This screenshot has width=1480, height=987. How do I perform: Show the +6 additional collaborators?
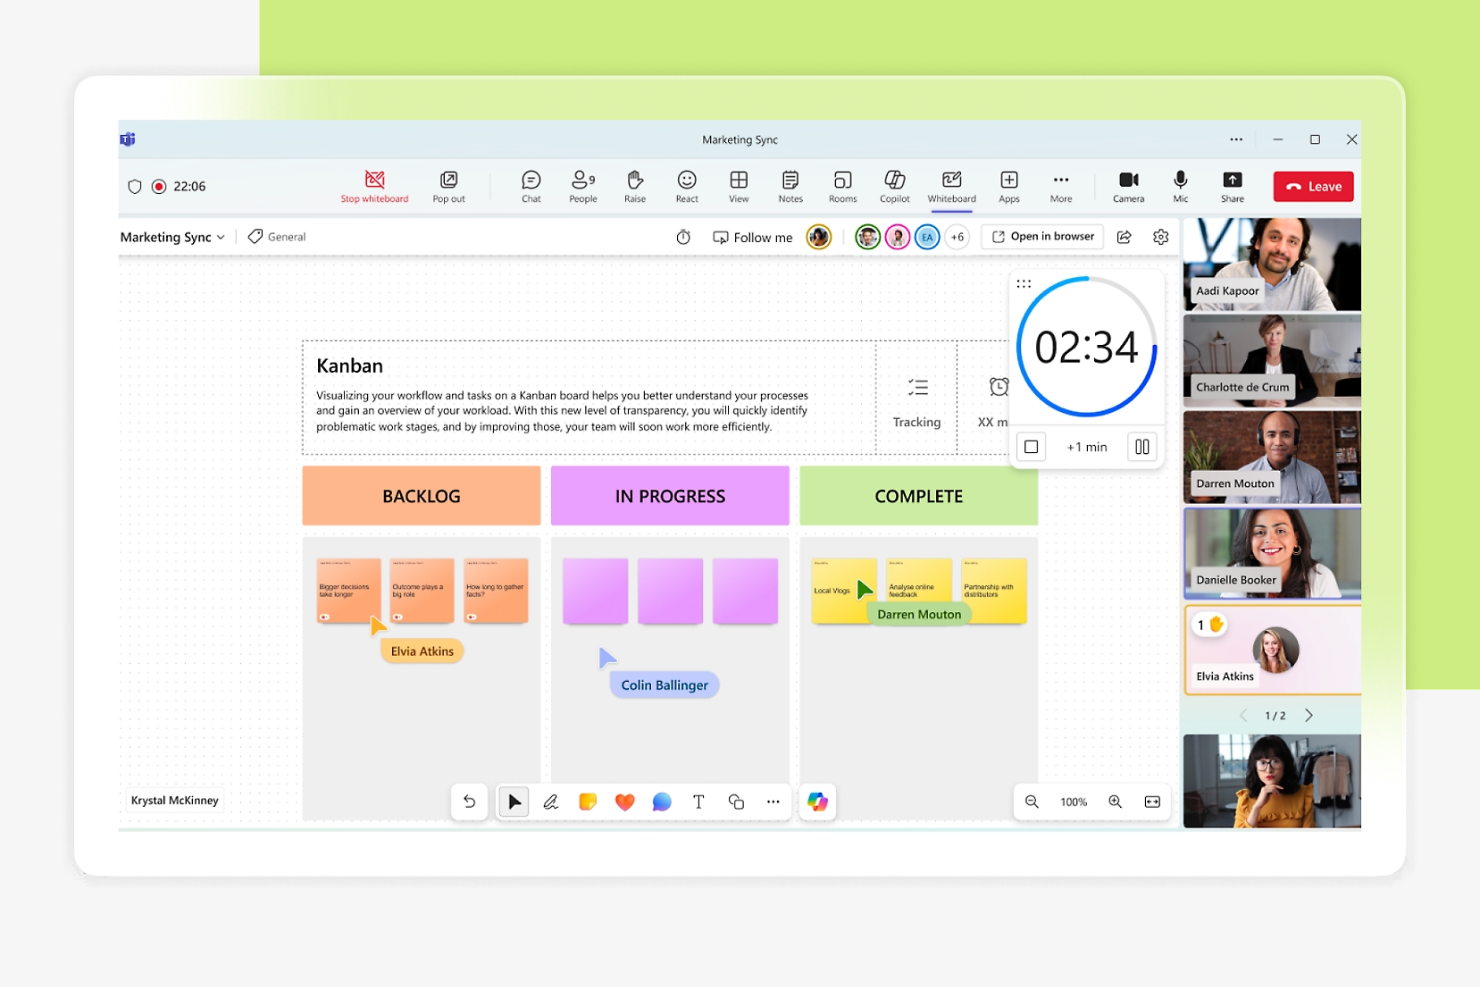tap(957, 237)
